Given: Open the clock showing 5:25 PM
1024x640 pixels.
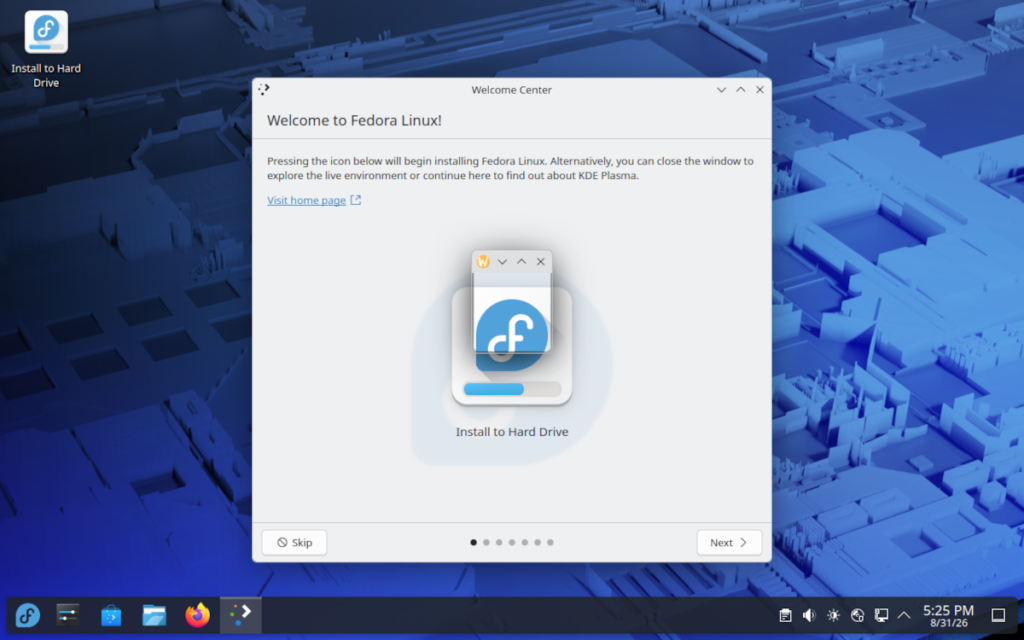Looking at the screenshot, I should [x=948, y=615].
